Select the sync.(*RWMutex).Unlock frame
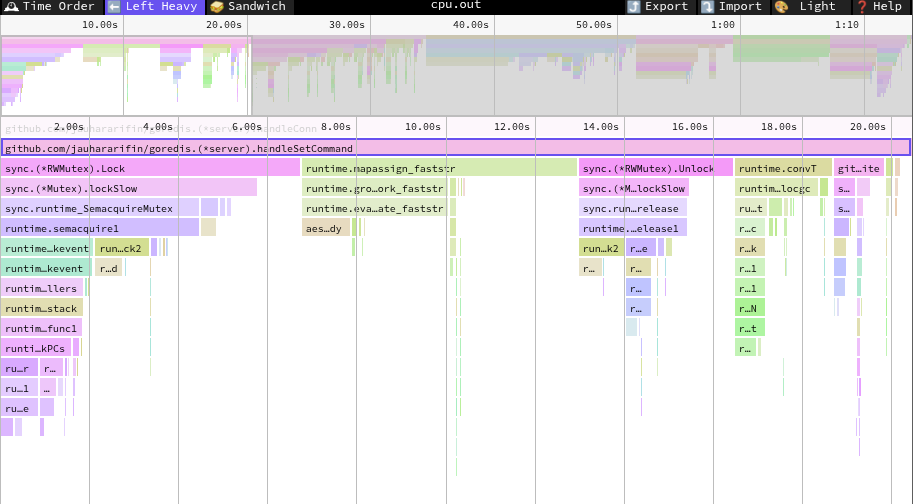The width and height of the screenshot is (913, 504). [x=655, y=168]
